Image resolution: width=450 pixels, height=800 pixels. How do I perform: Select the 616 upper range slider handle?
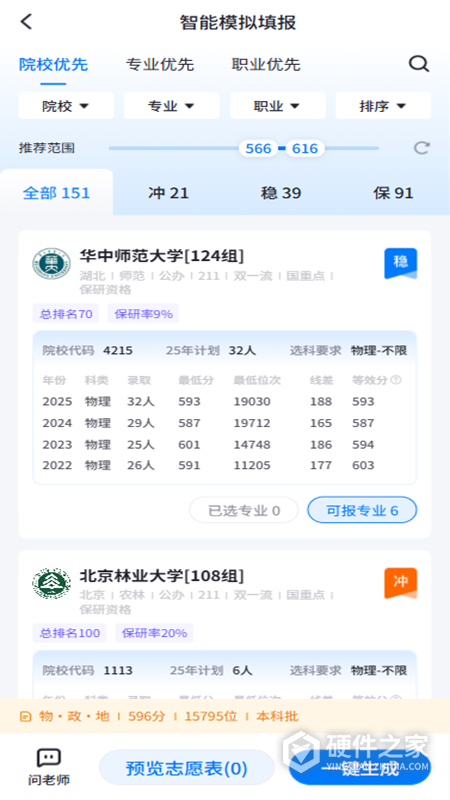(x=305, y=148)
